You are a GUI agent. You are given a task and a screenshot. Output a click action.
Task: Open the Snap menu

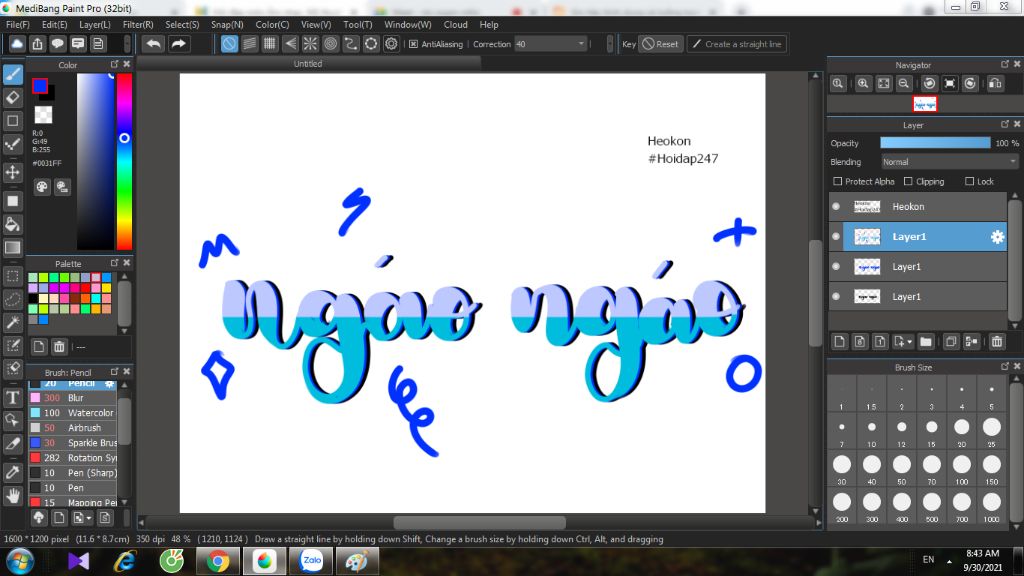[227, 24]
